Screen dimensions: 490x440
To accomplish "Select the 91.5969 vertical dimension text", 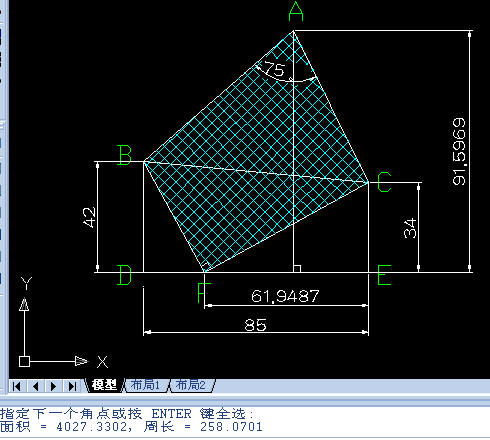I will point(459,151).
